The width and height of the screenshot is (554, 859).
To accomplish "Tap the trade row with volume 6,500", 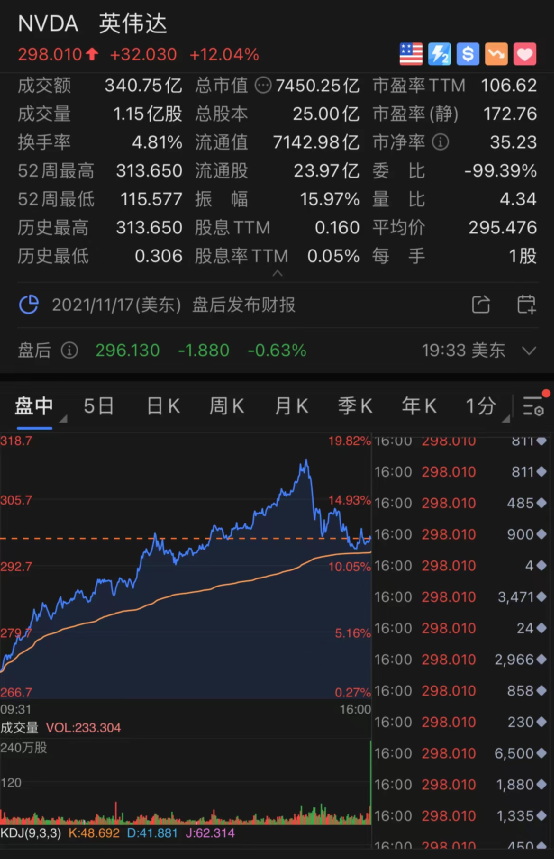I will (x=461, y=753).
